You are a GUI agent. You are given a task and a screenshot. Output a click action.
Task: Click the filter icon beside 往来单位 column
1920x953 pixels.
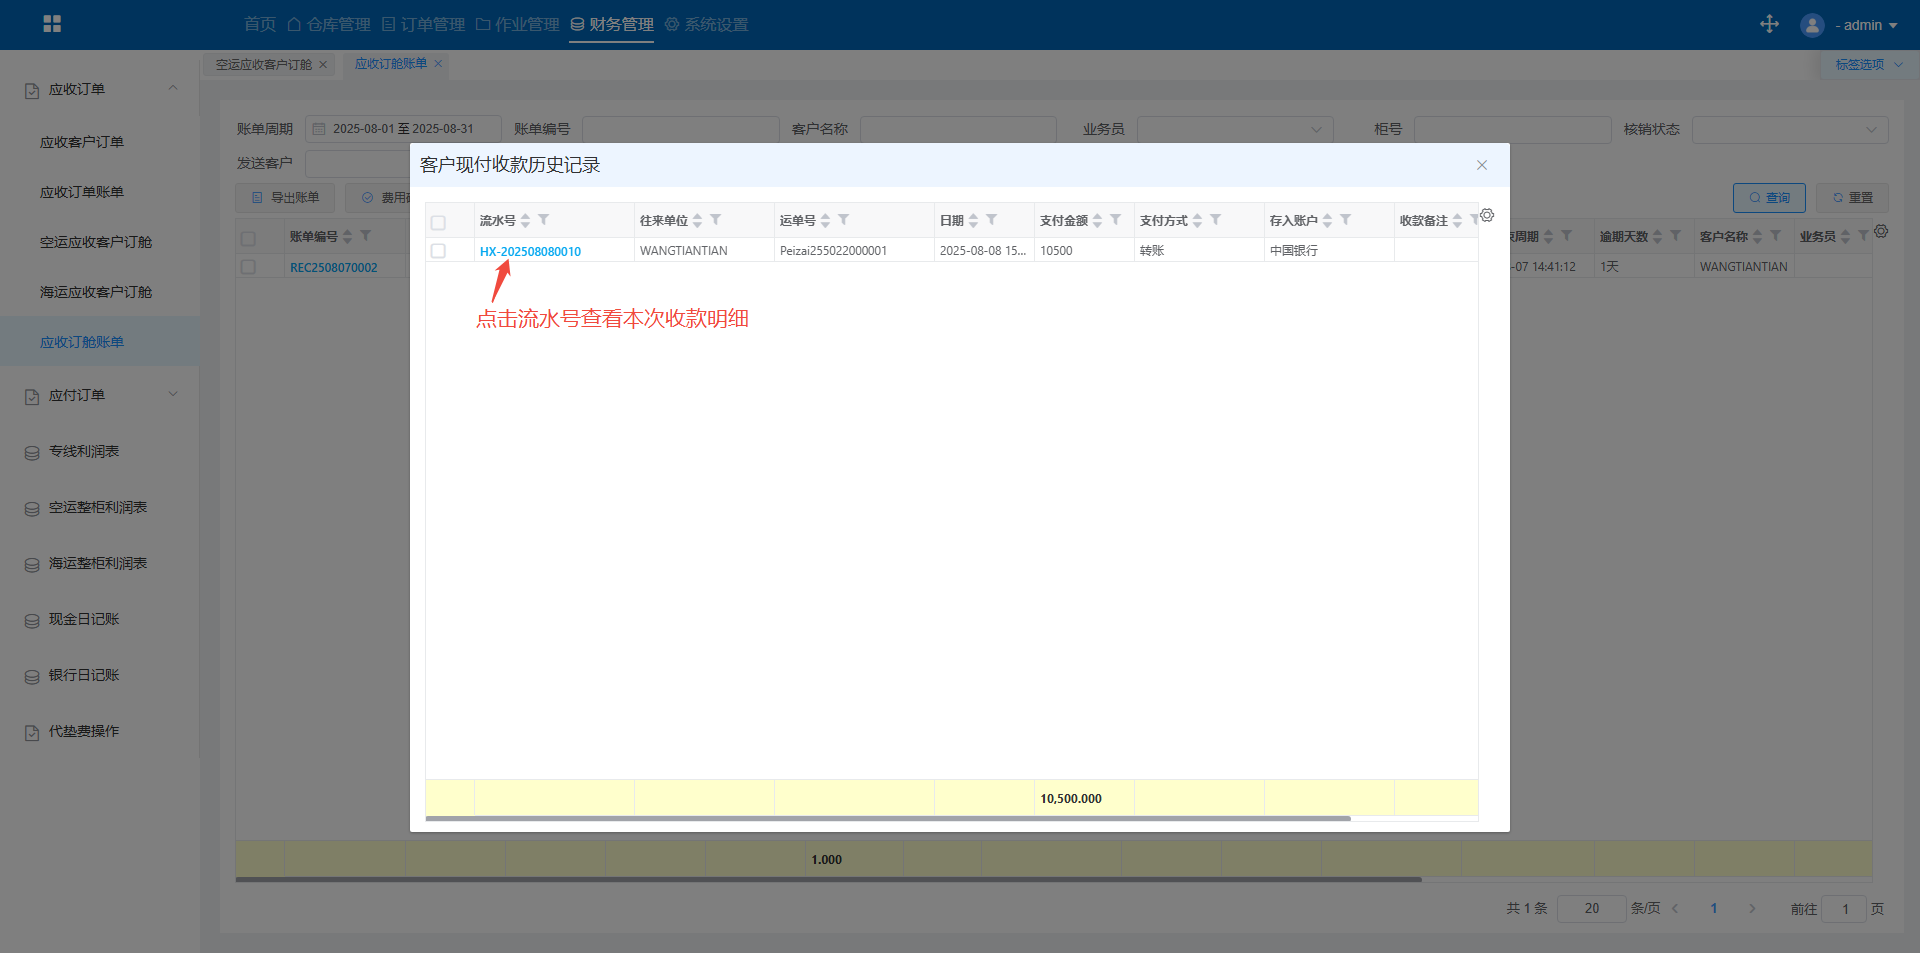point(715,220)
